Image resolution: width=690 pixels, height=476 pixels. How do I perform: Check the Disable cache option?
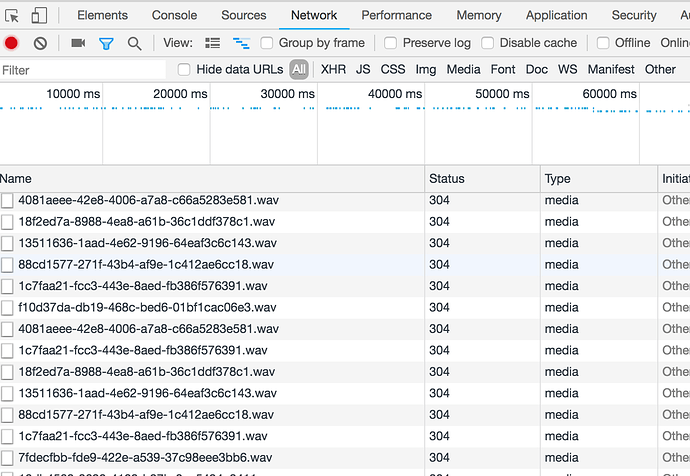pos(488,43)
